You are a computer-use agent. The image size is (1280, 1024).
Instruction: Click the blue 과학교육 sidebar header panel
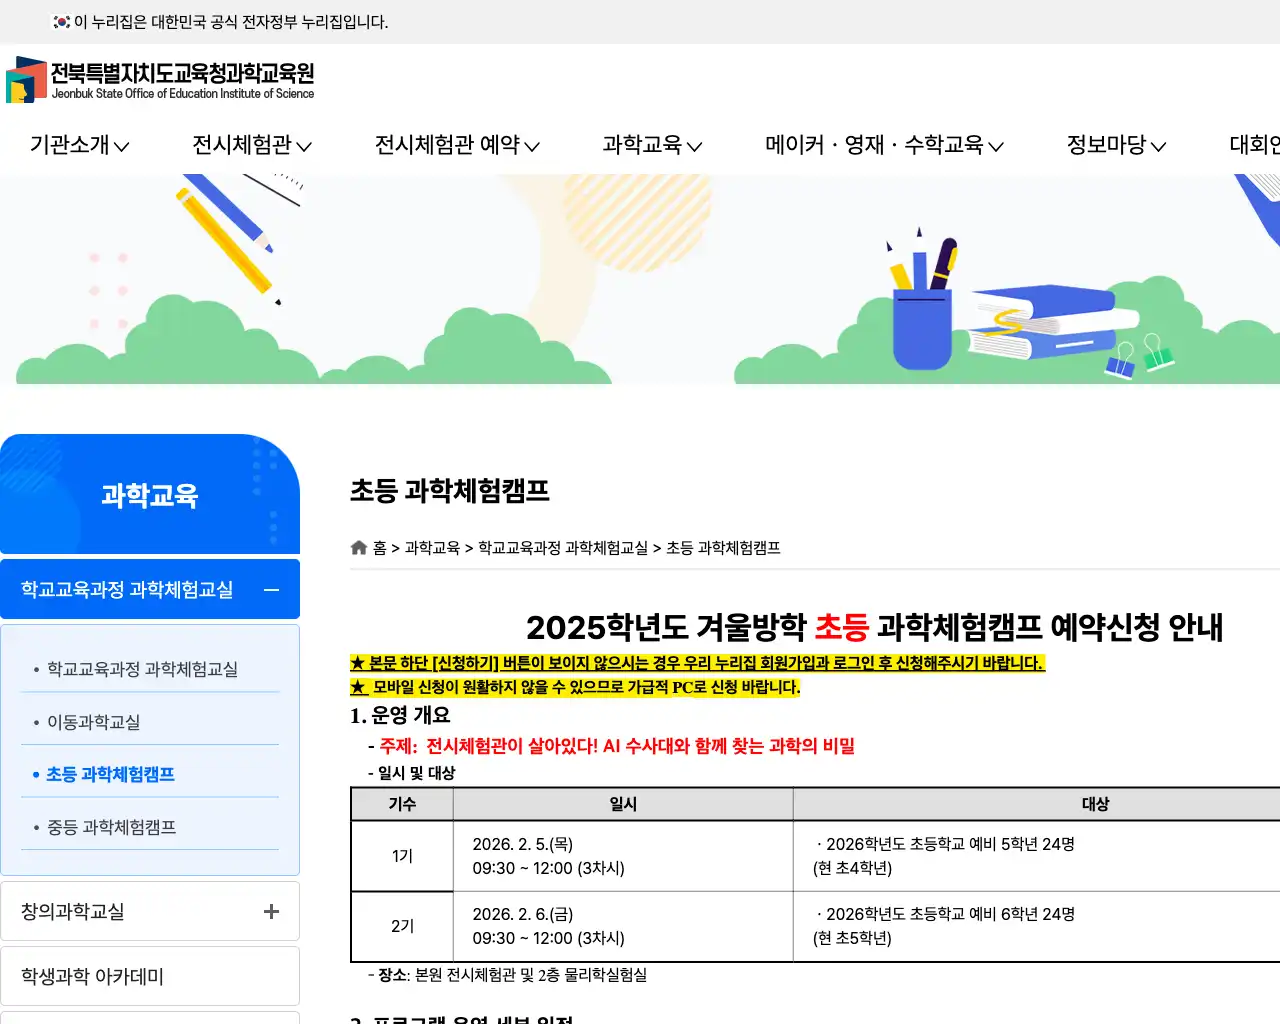tap(150, 495)
